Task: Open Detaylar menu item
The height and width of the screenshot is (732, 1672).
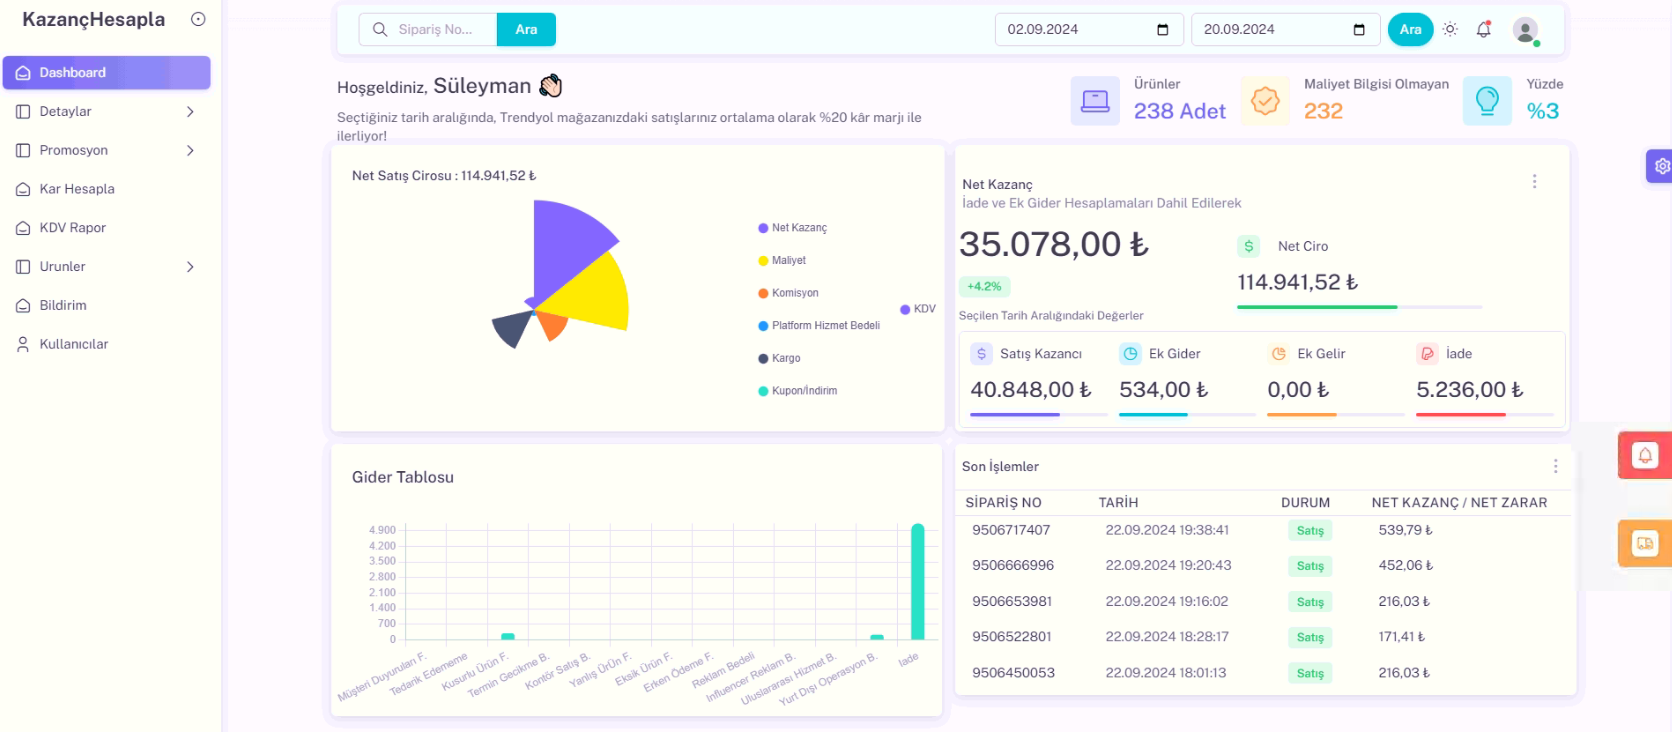Action: pos(106,112)
